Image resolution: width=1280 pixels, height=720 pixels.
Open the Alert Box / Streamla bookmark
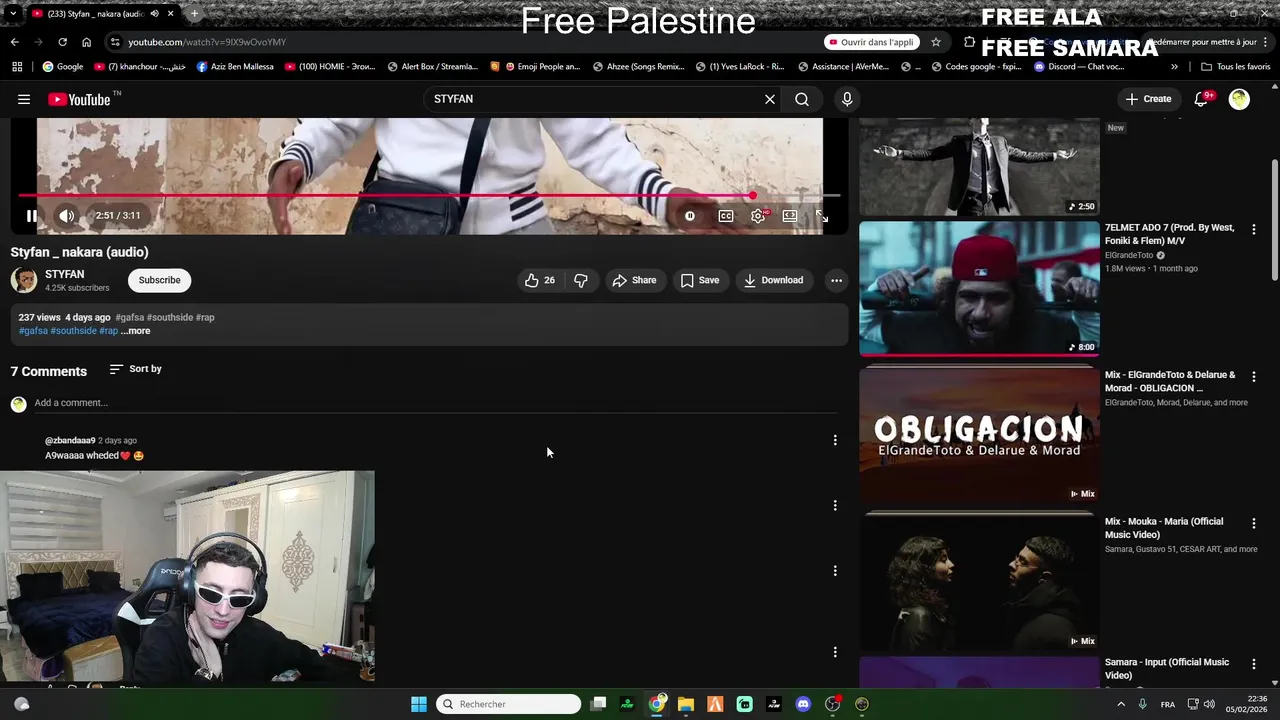point(433,67)
